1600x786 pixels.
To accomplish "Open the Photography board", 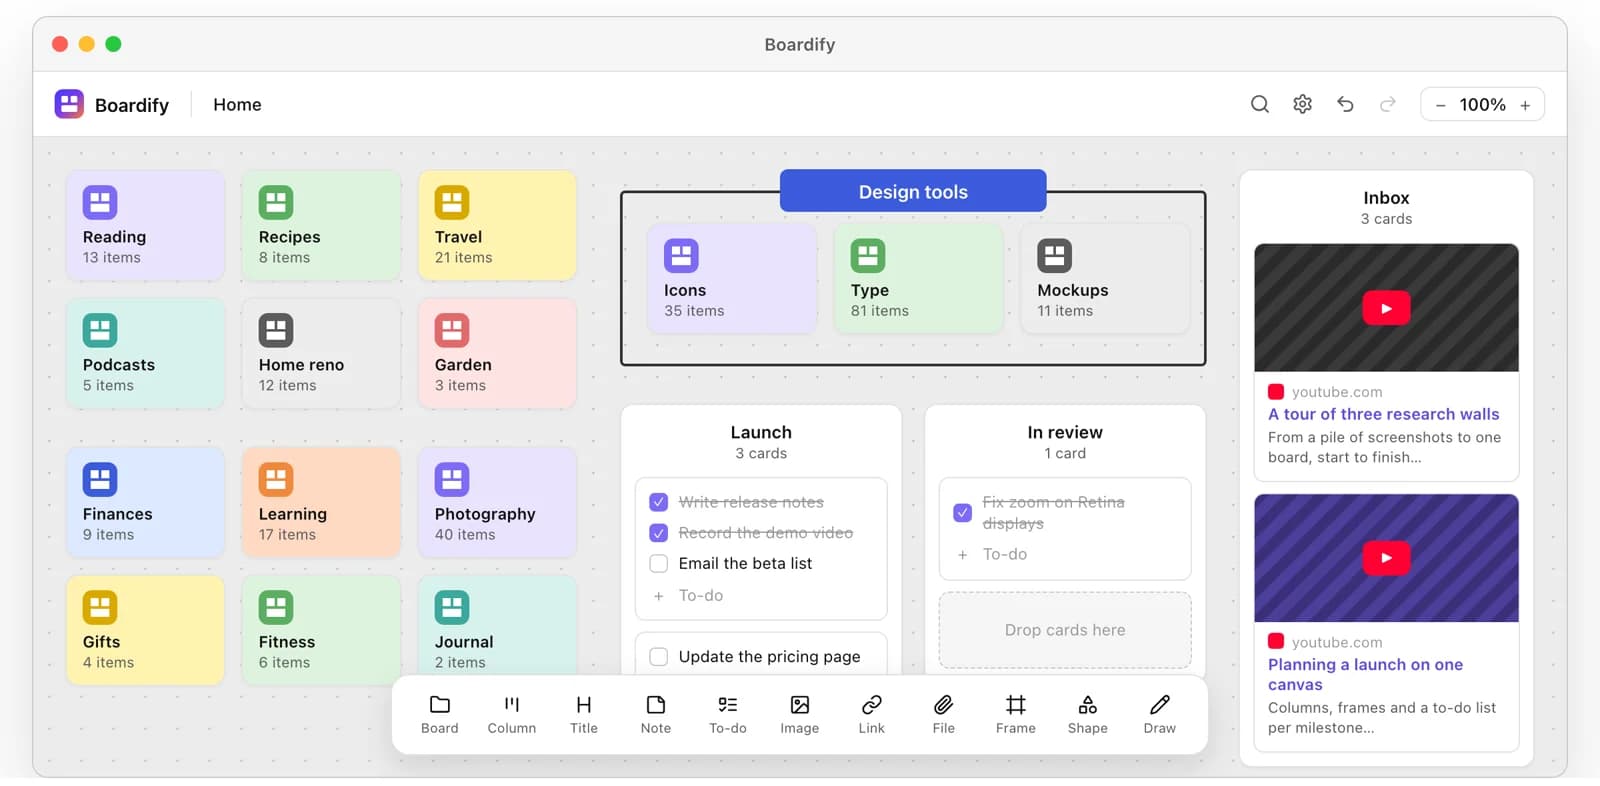I will pos(497,502).
